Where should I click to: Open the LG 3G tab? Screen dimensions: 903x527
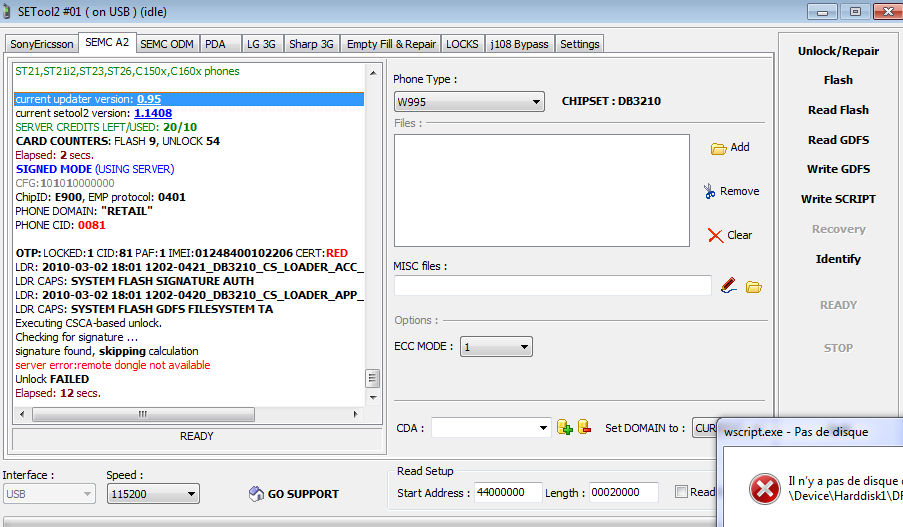point(261,44)
